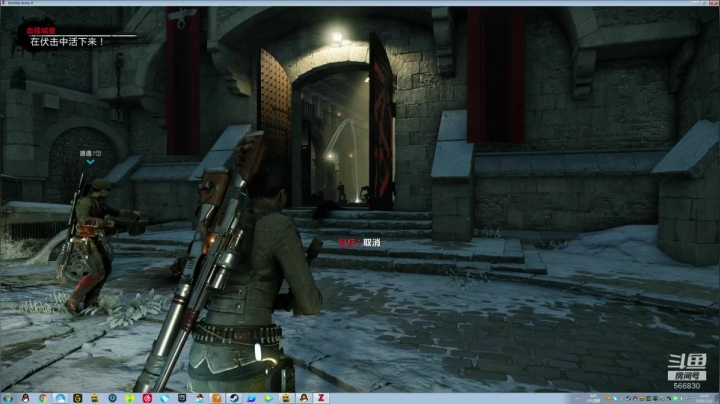Select the 取消 cancel prompt in game

pyautogui.click(x=371, y=242)
